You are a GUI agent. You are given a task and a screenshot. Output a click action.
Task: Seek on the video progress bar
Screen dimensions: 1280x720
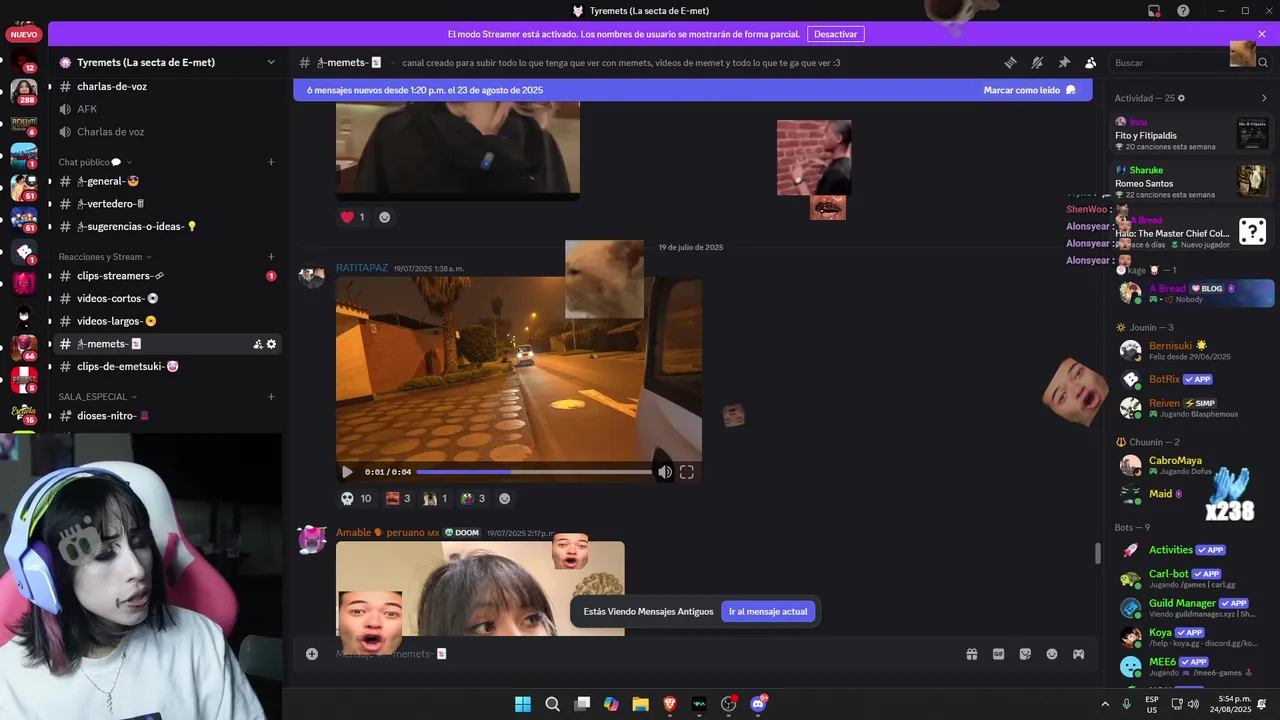coord(534,472)
